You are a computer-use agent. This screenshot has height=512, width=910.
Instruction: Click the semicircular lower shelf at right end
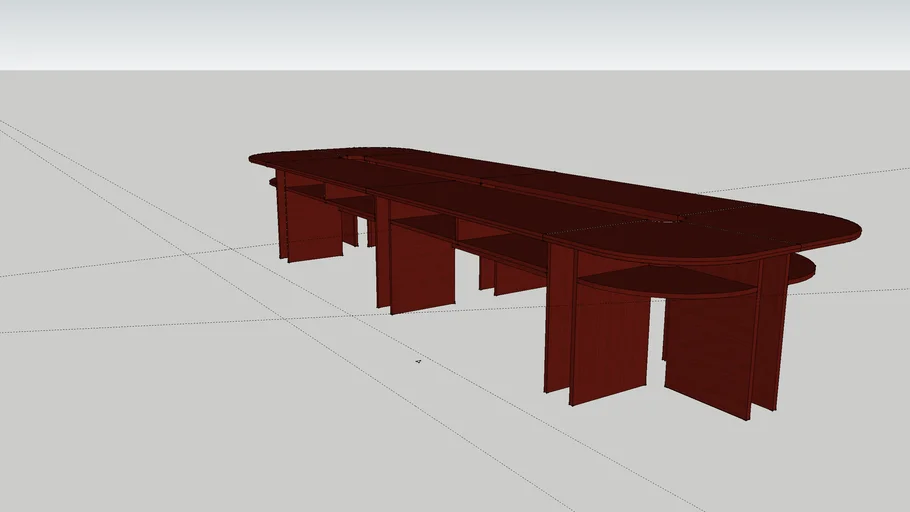pyautogui.click(x=670, y=280)
